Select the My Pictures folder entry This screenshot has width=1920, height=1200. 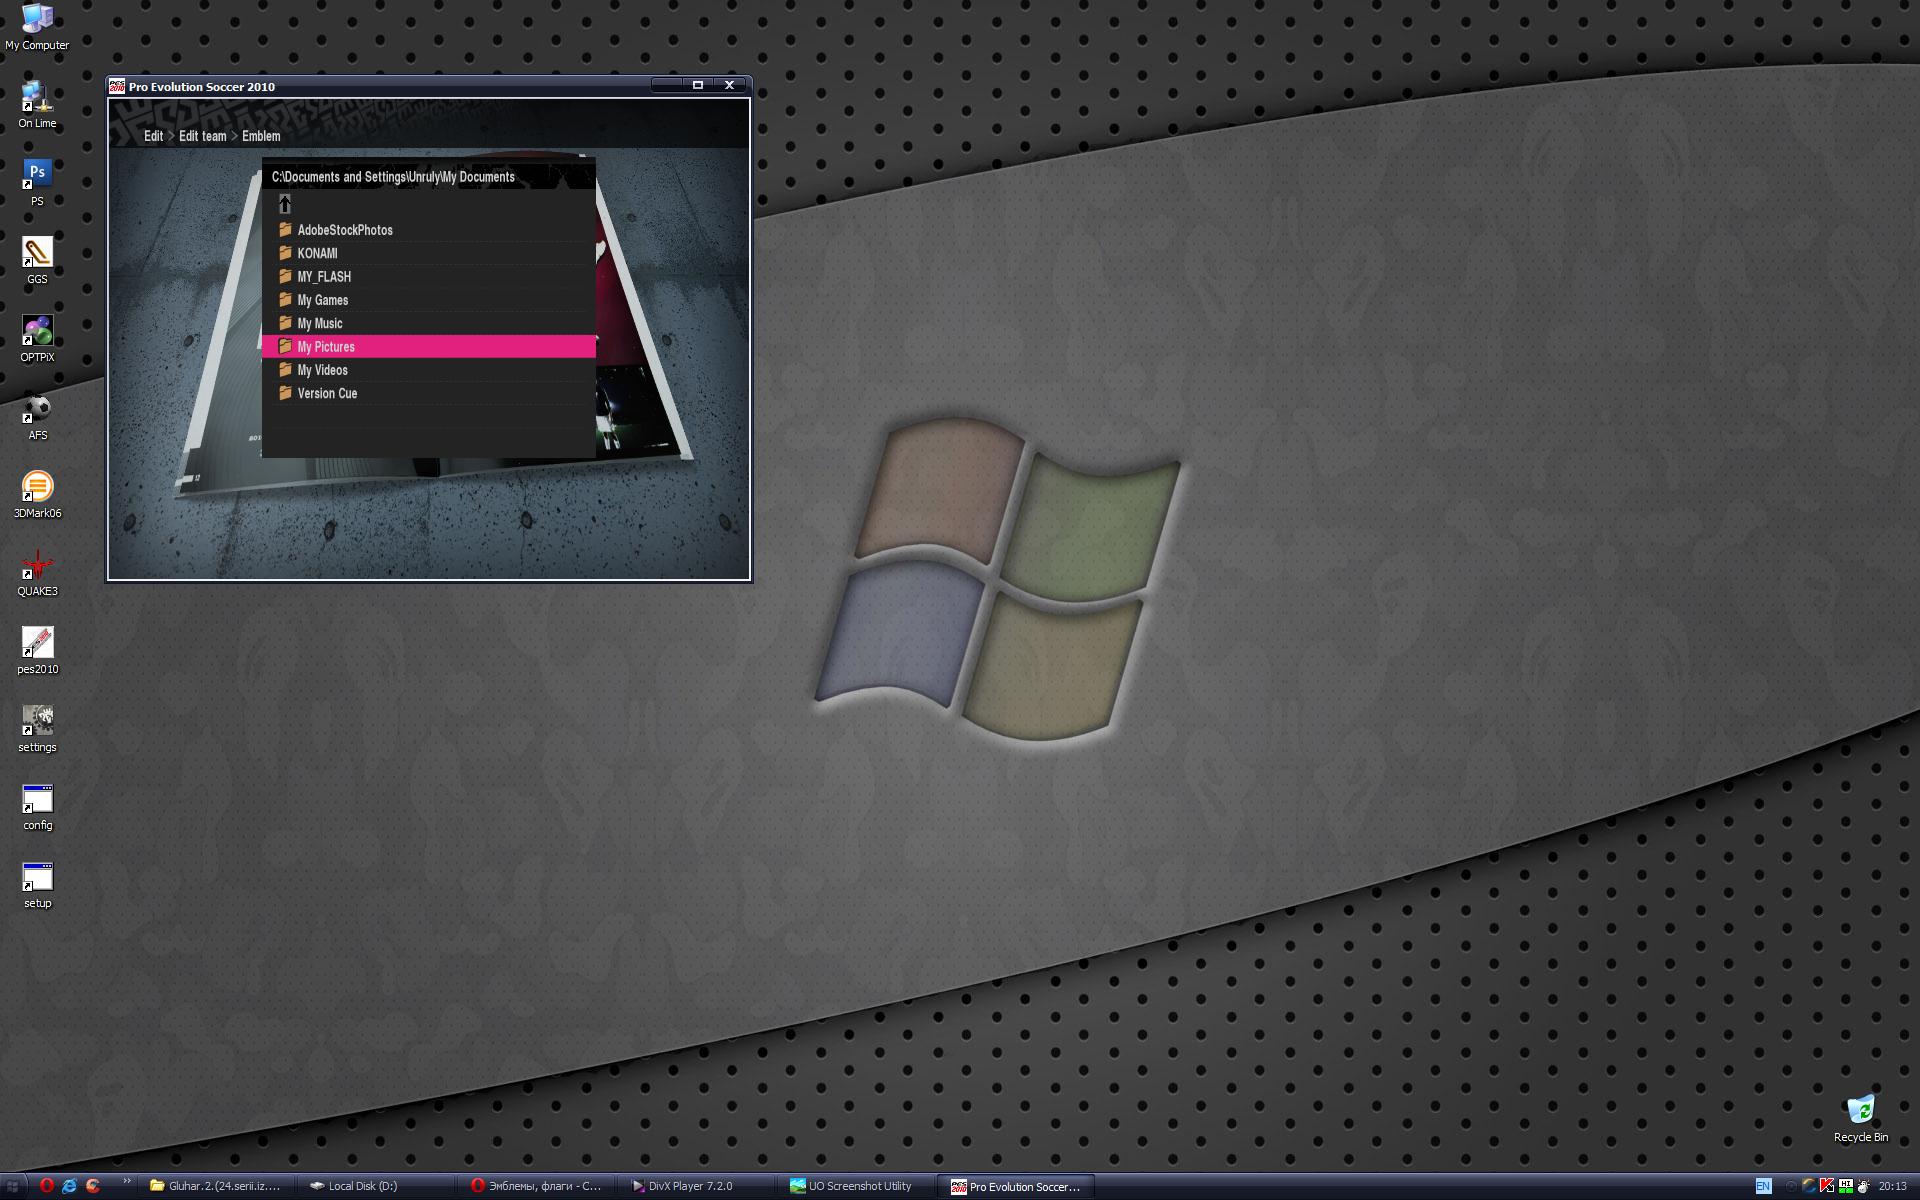click(326, 347)
